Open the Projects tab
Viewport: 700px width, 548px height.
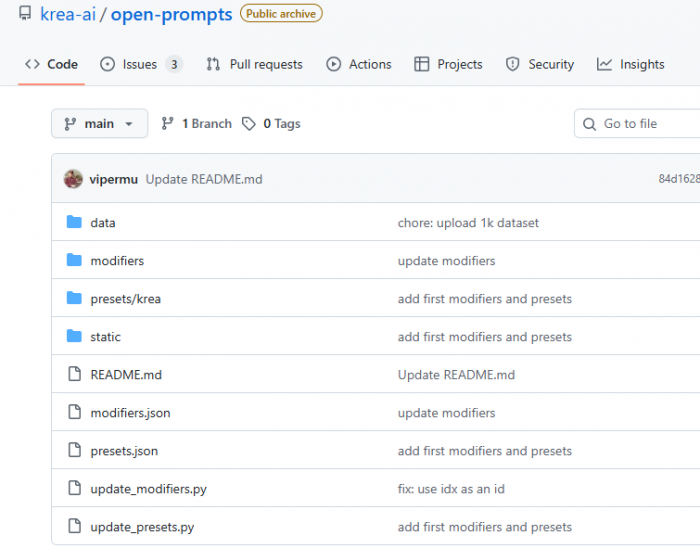tap(448, 64)
